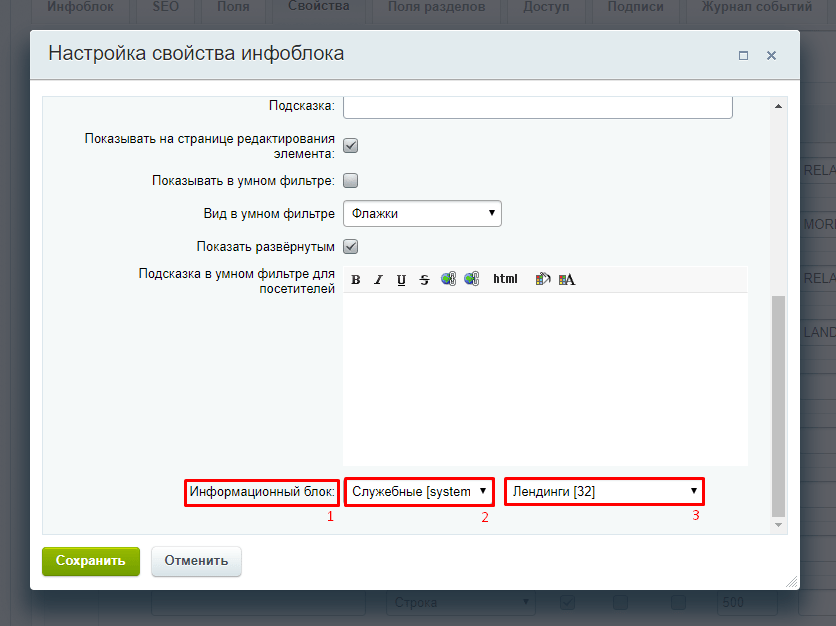
Task: Remove a hyperlink with the unlink icon
Action: pyautogui.click(x=471, y=279)
